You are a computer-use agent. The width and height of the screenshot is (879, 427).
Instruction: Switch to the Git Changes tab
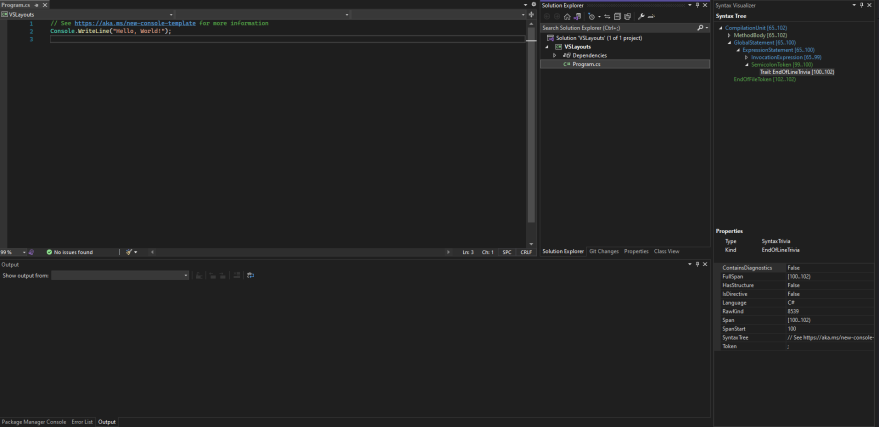click(x=604, y=252)
